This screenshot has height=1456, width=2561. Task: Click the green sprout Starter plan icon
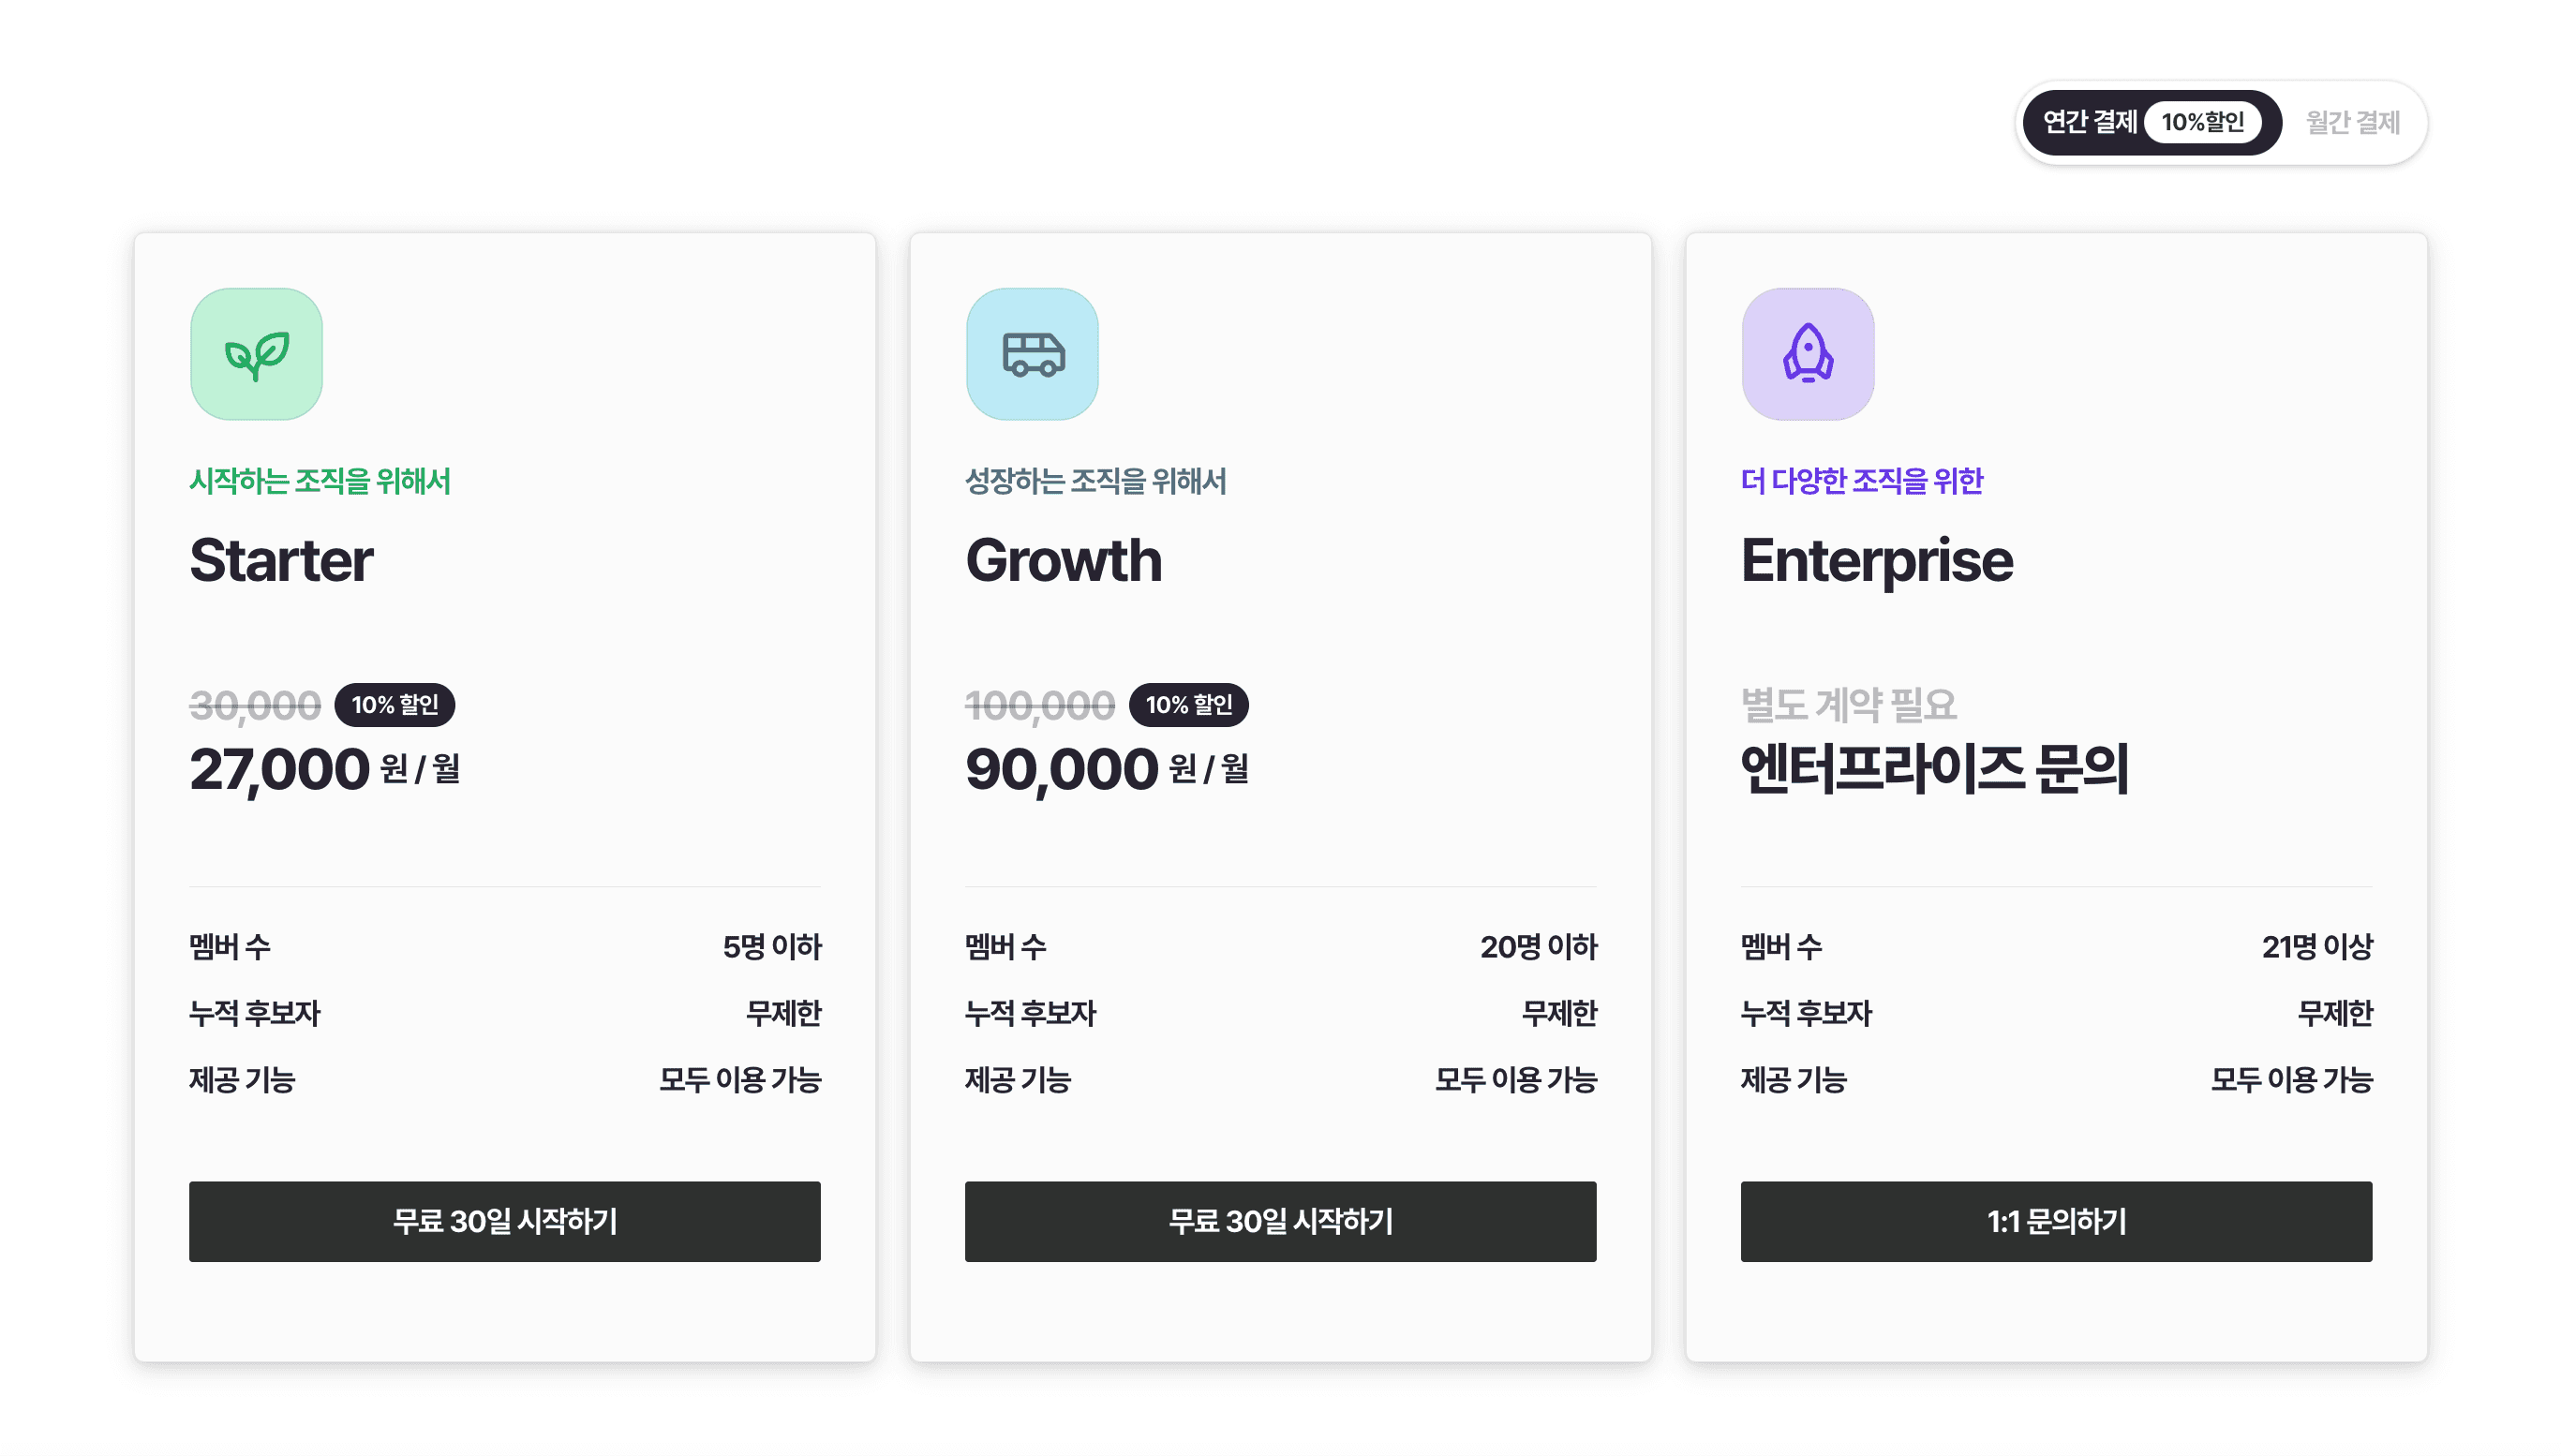[256, 354]
